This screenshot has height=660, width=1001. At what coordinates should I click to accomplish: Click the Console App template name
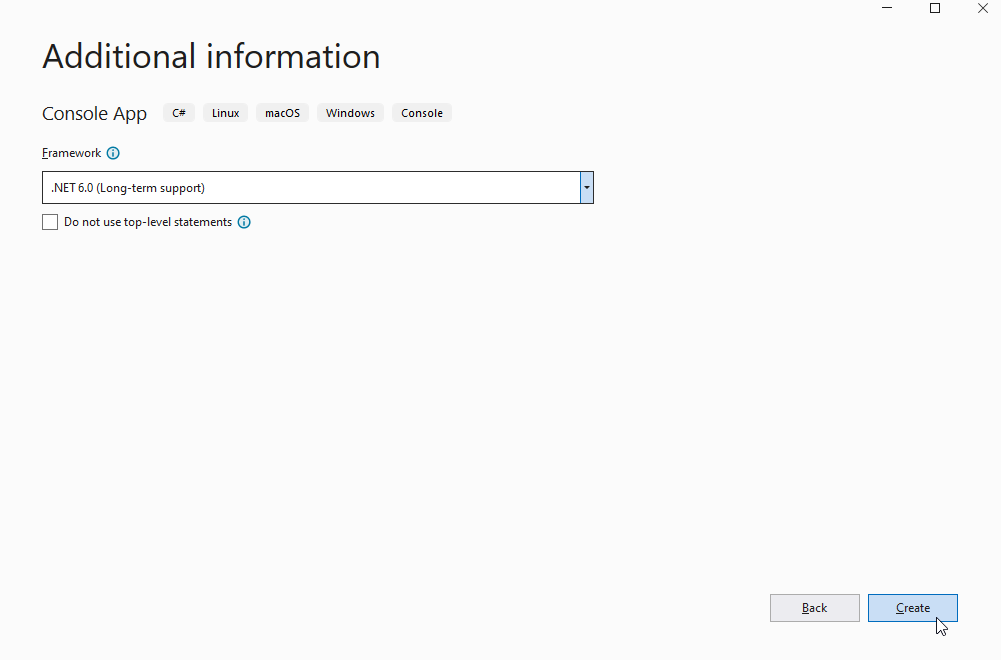pyautogui.click(x=94, y=114)
